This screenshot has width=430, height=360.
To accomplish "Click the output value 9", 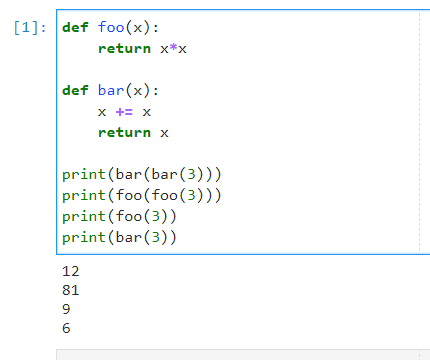I will (x=66, y=309).
